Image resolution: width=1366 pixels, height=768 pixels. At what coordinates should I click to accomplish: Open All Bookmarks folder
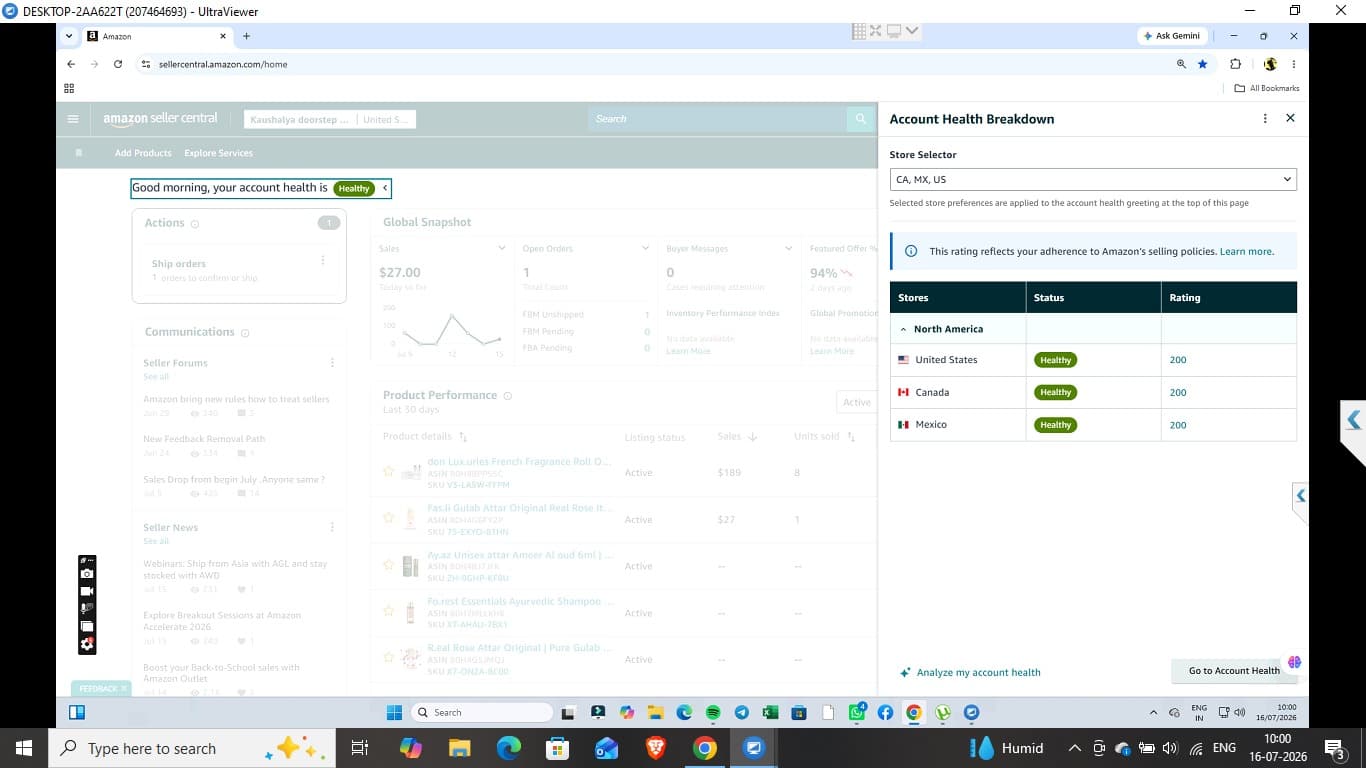pyautogui.click(x=1267, y=88)
